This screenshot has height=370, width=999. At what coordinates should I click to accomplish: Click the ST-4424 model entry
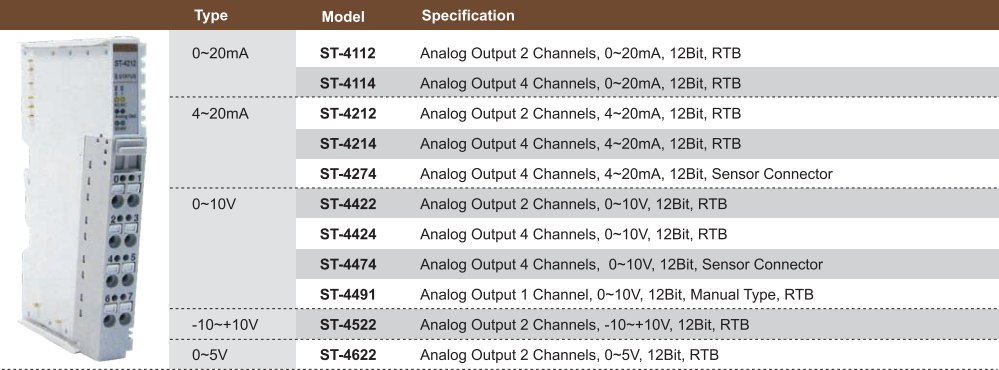point(348,234)
